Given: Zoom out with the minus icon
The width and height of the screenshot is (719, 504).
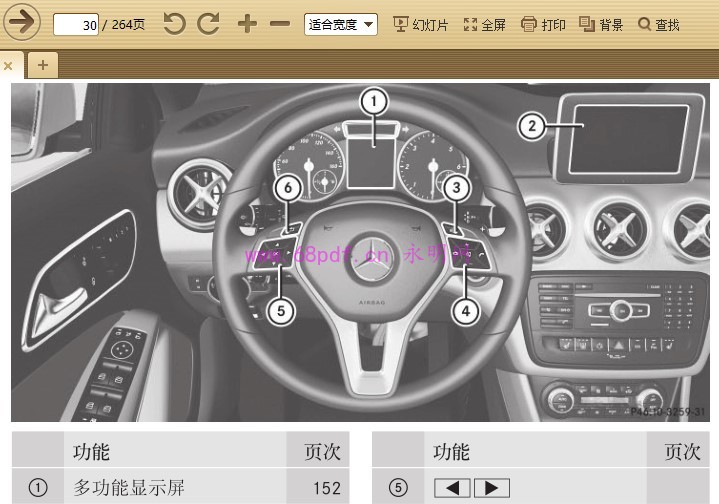Looking at the screenshot, I should point(280,24).
